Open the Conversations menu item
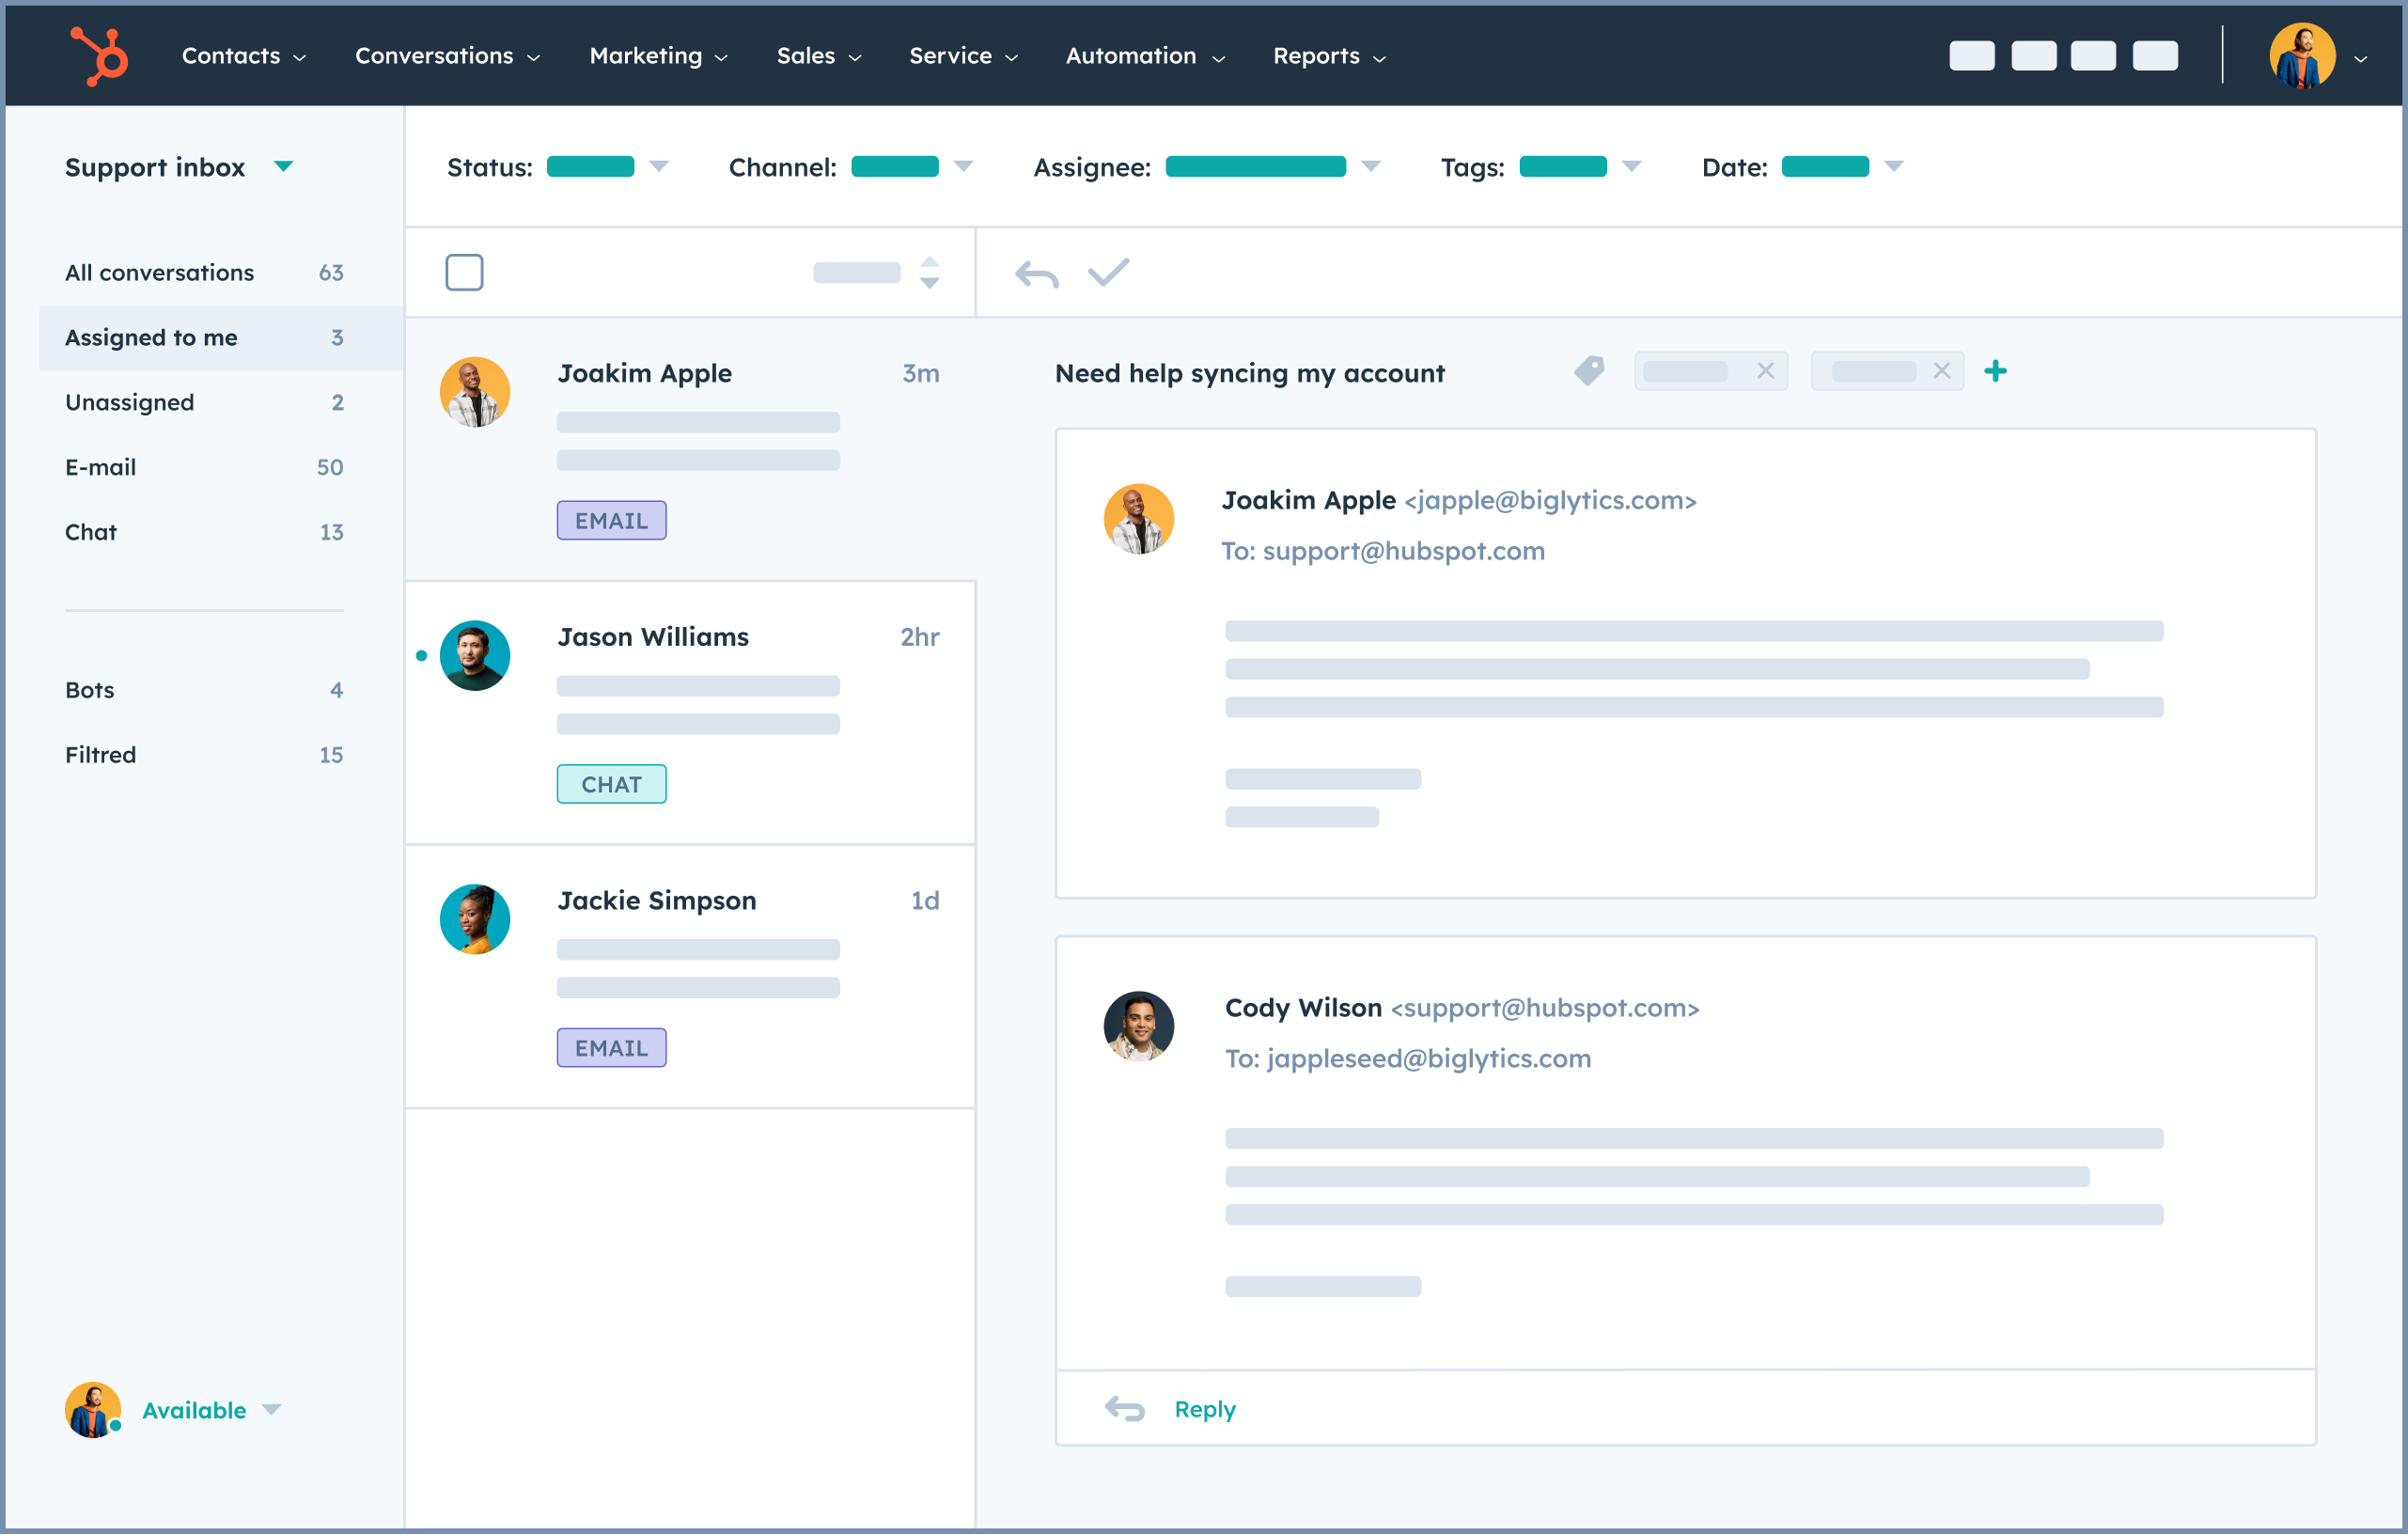Screen dimensions: 2408x1535 coord(446,55)
